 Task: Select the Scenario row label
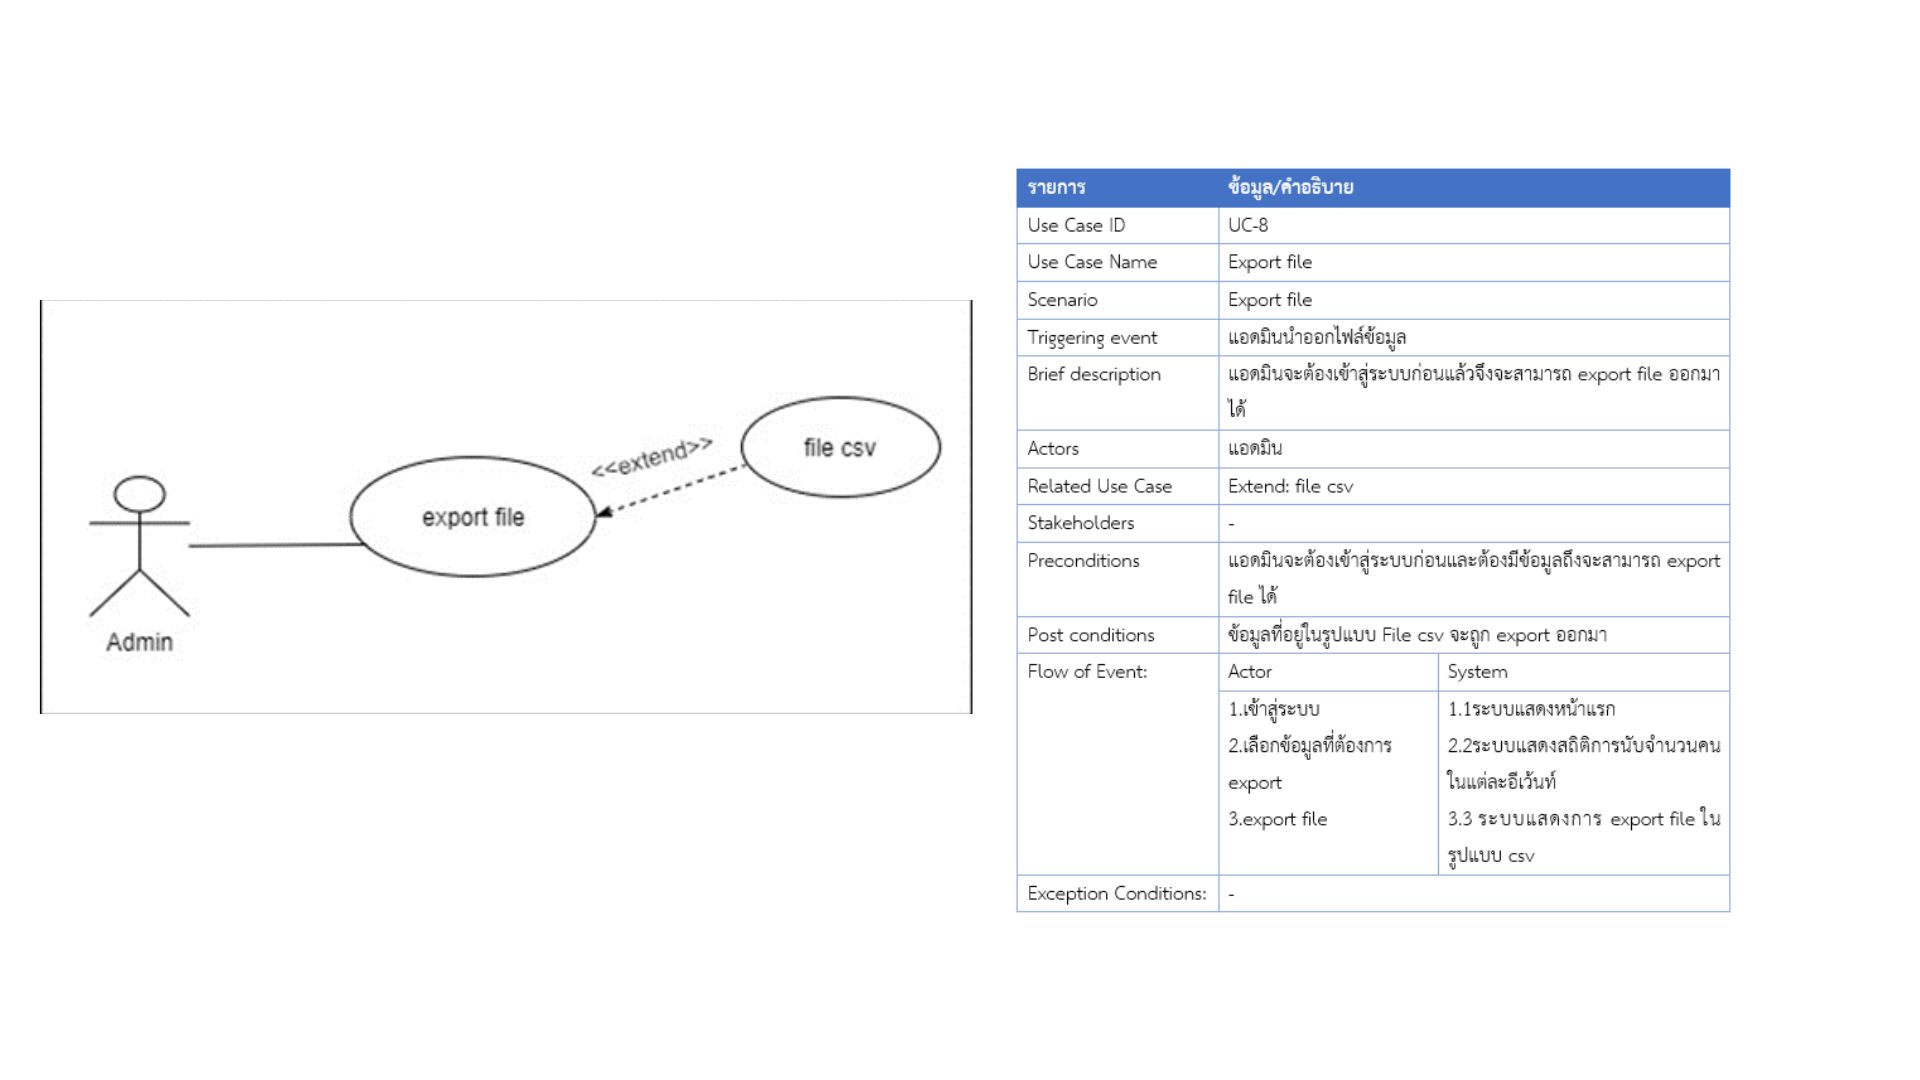tap(1062, 300)
